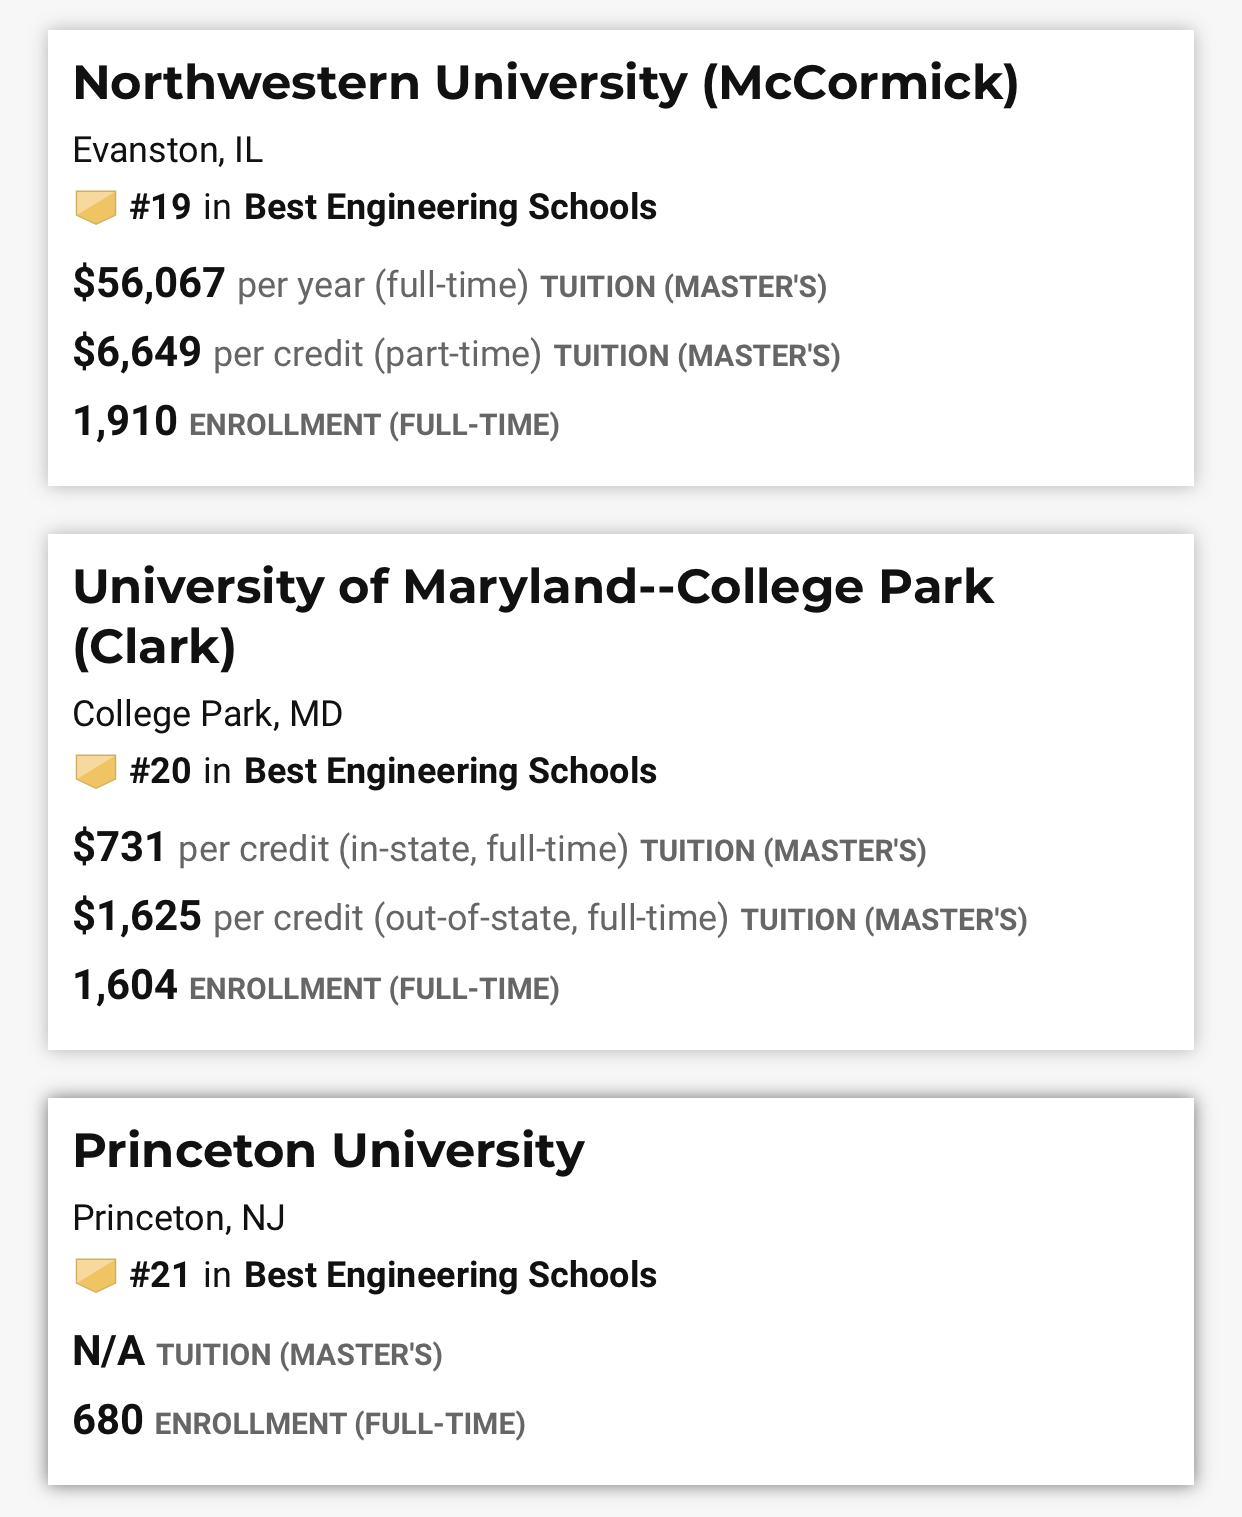Open the Princeton University listing title
1242x1517 pixels.
pos(329,1151)
